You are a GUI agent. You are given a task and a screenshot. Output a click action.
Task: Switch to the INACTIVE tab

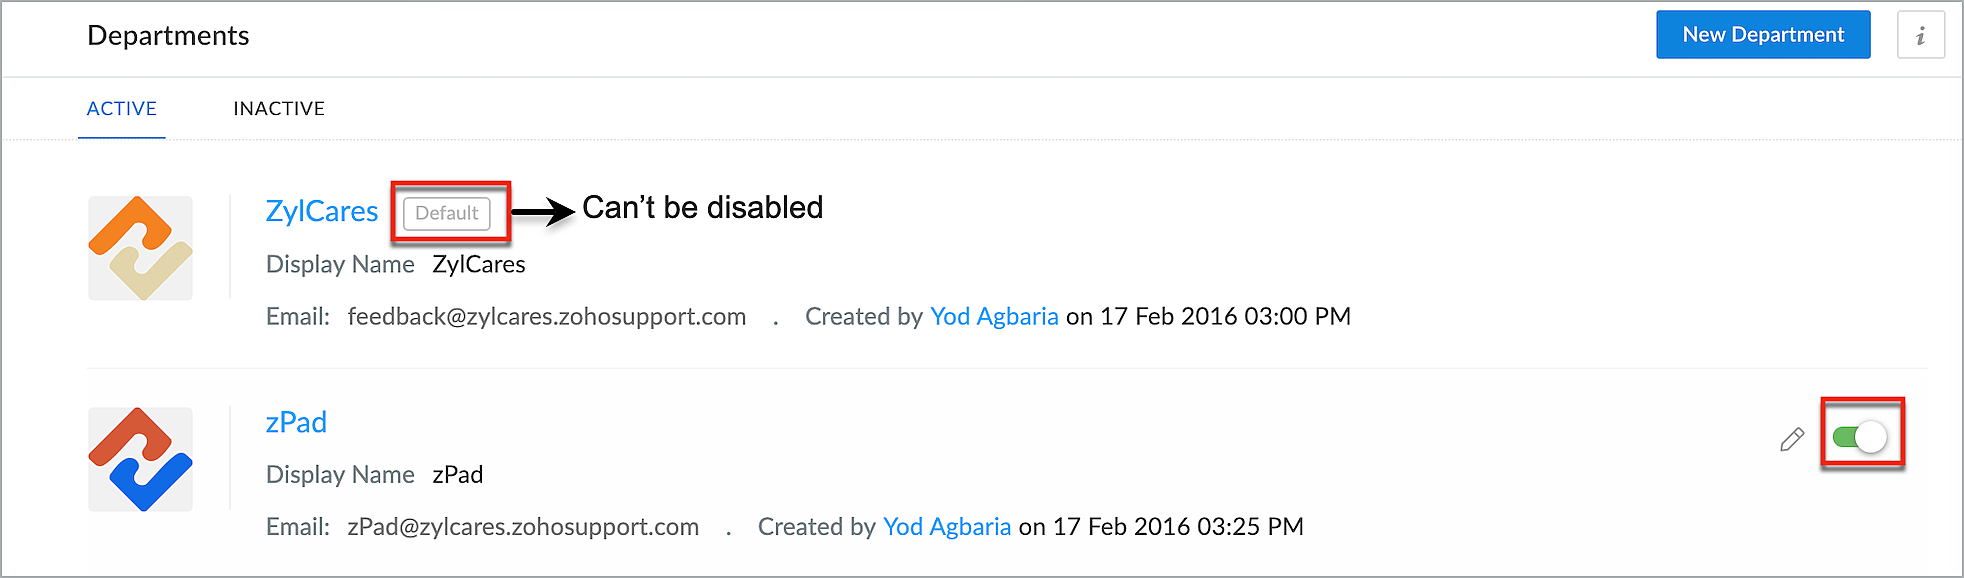point(279,108)
